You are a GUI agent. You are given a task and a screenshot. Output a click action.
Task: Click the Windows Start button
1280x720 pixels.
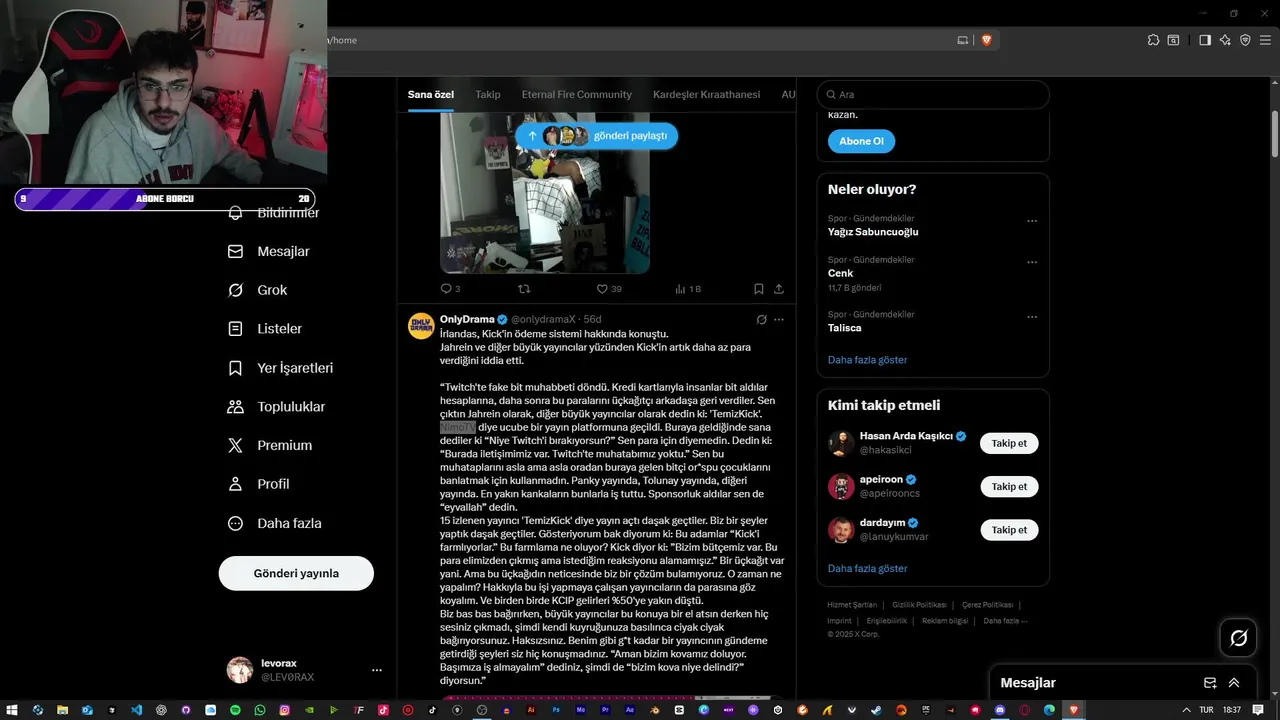pyautogui.click(x=12, y=710)
